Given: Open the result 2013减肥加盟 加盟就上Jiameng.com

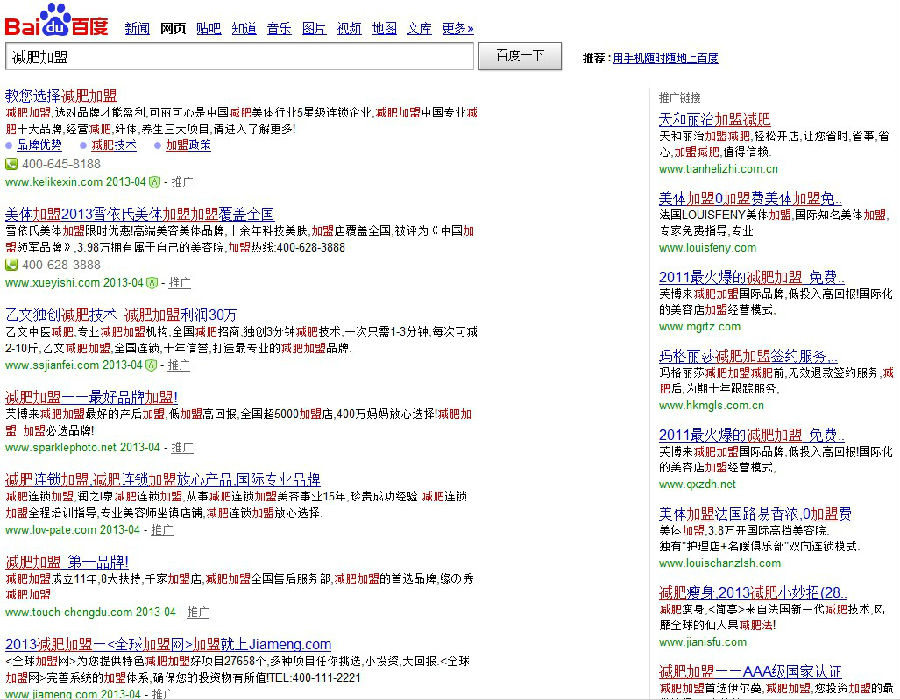Looking at the screenshot, I should tap(168, 644).
